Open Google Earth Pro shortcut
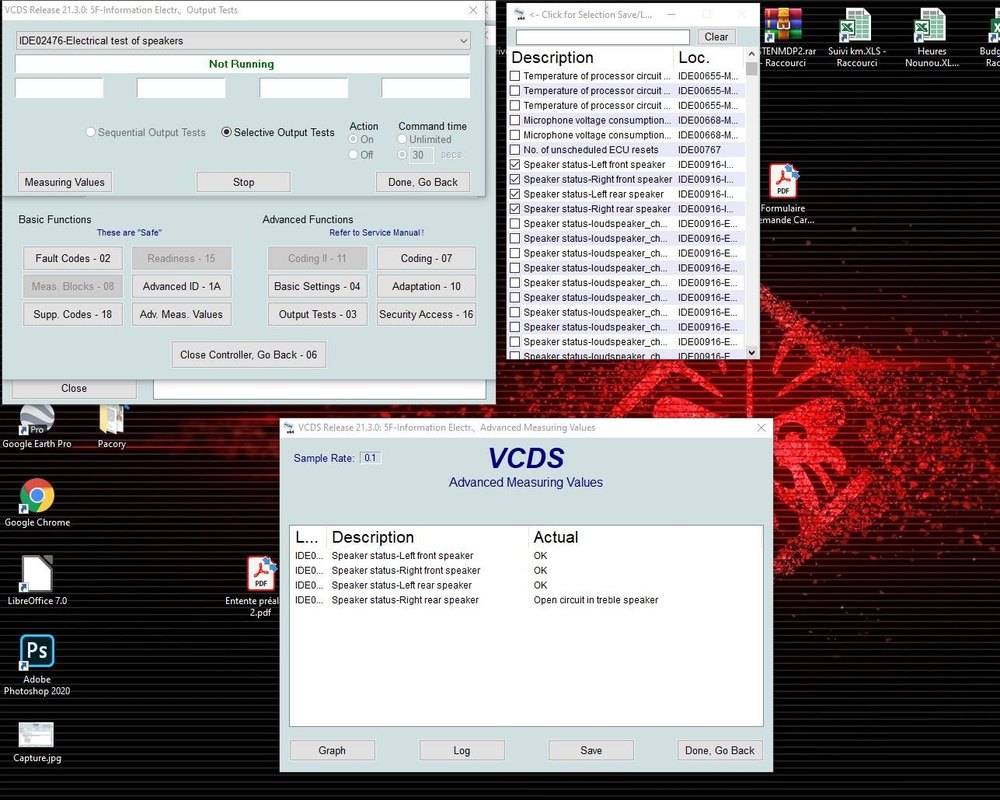Image resolution: width=1000 pixels, height=800 pixels. 37,418
